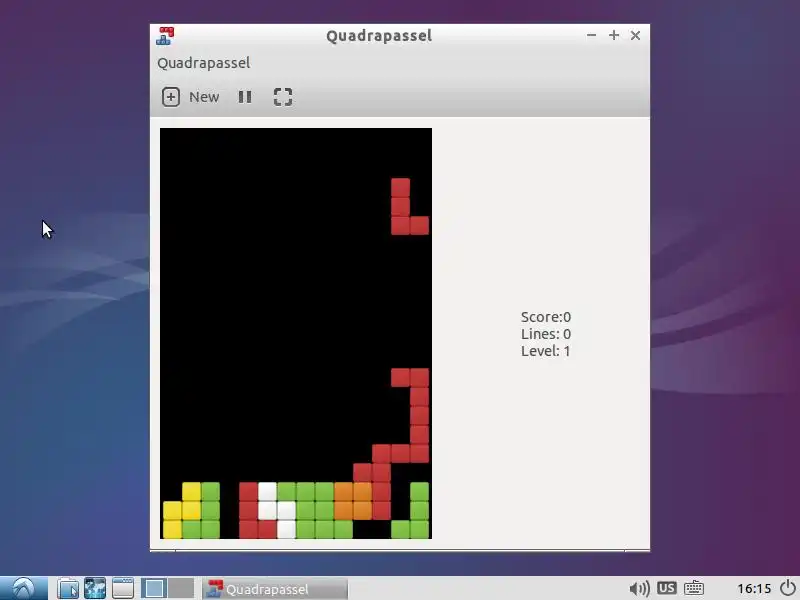Screen dimensions: 800x600
Task: Click the show desktop taskbar icon
Action: tap(123, 588)
